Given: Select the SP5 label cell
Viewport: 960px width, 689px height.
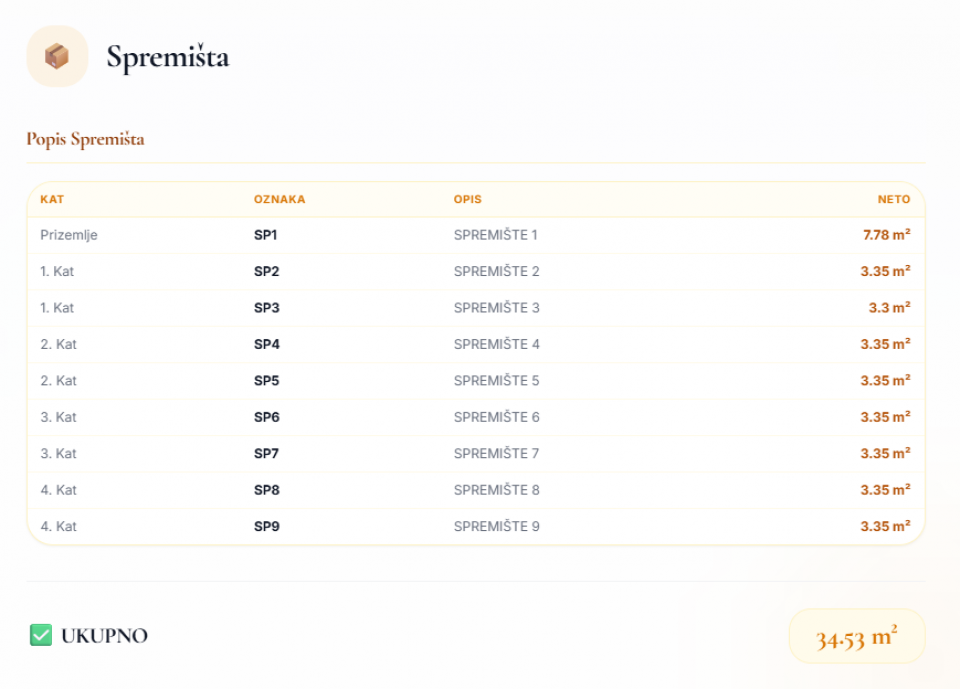Looking at the screenshot, I should click(x=266, y=381).
